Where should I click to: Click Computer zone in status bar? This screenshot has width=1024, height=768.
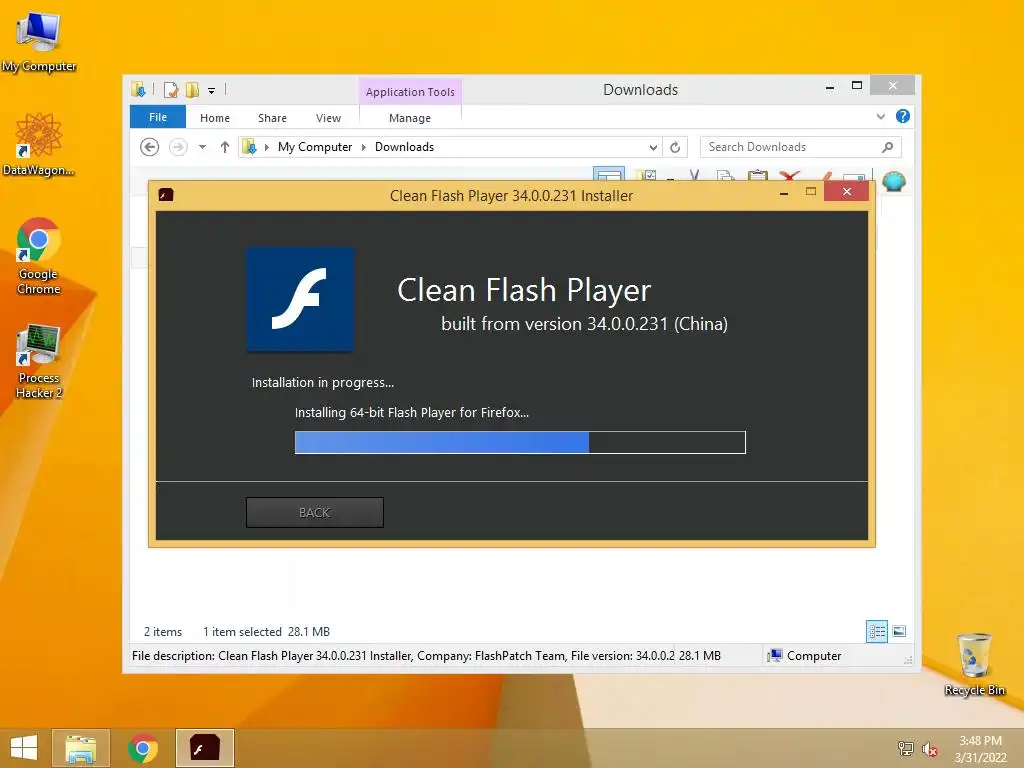tap(805, 656)
